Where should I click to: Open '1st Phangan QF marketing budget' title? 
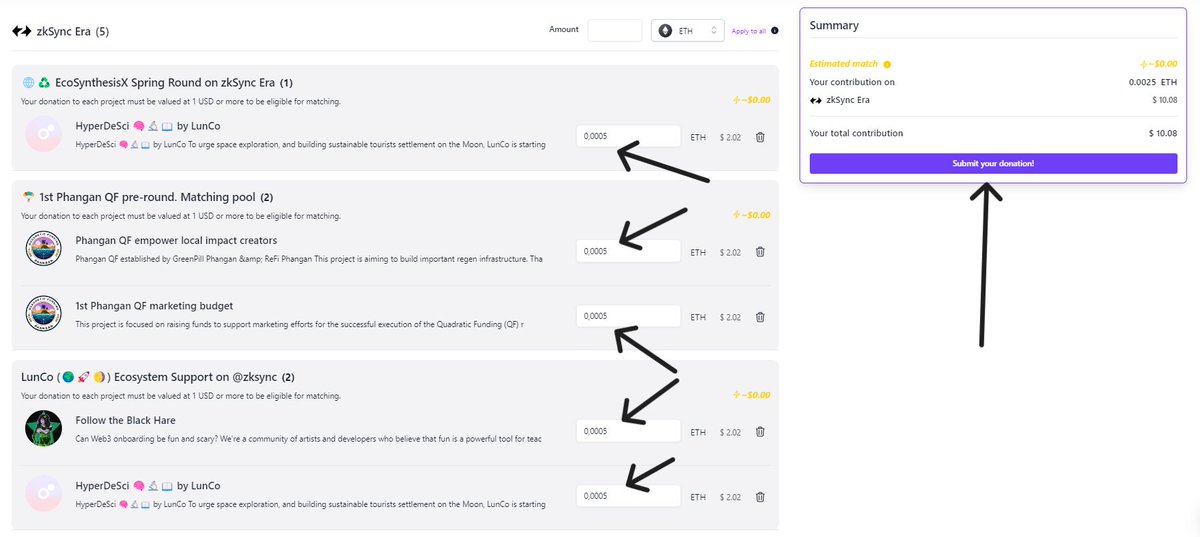[x=154, y=306]
